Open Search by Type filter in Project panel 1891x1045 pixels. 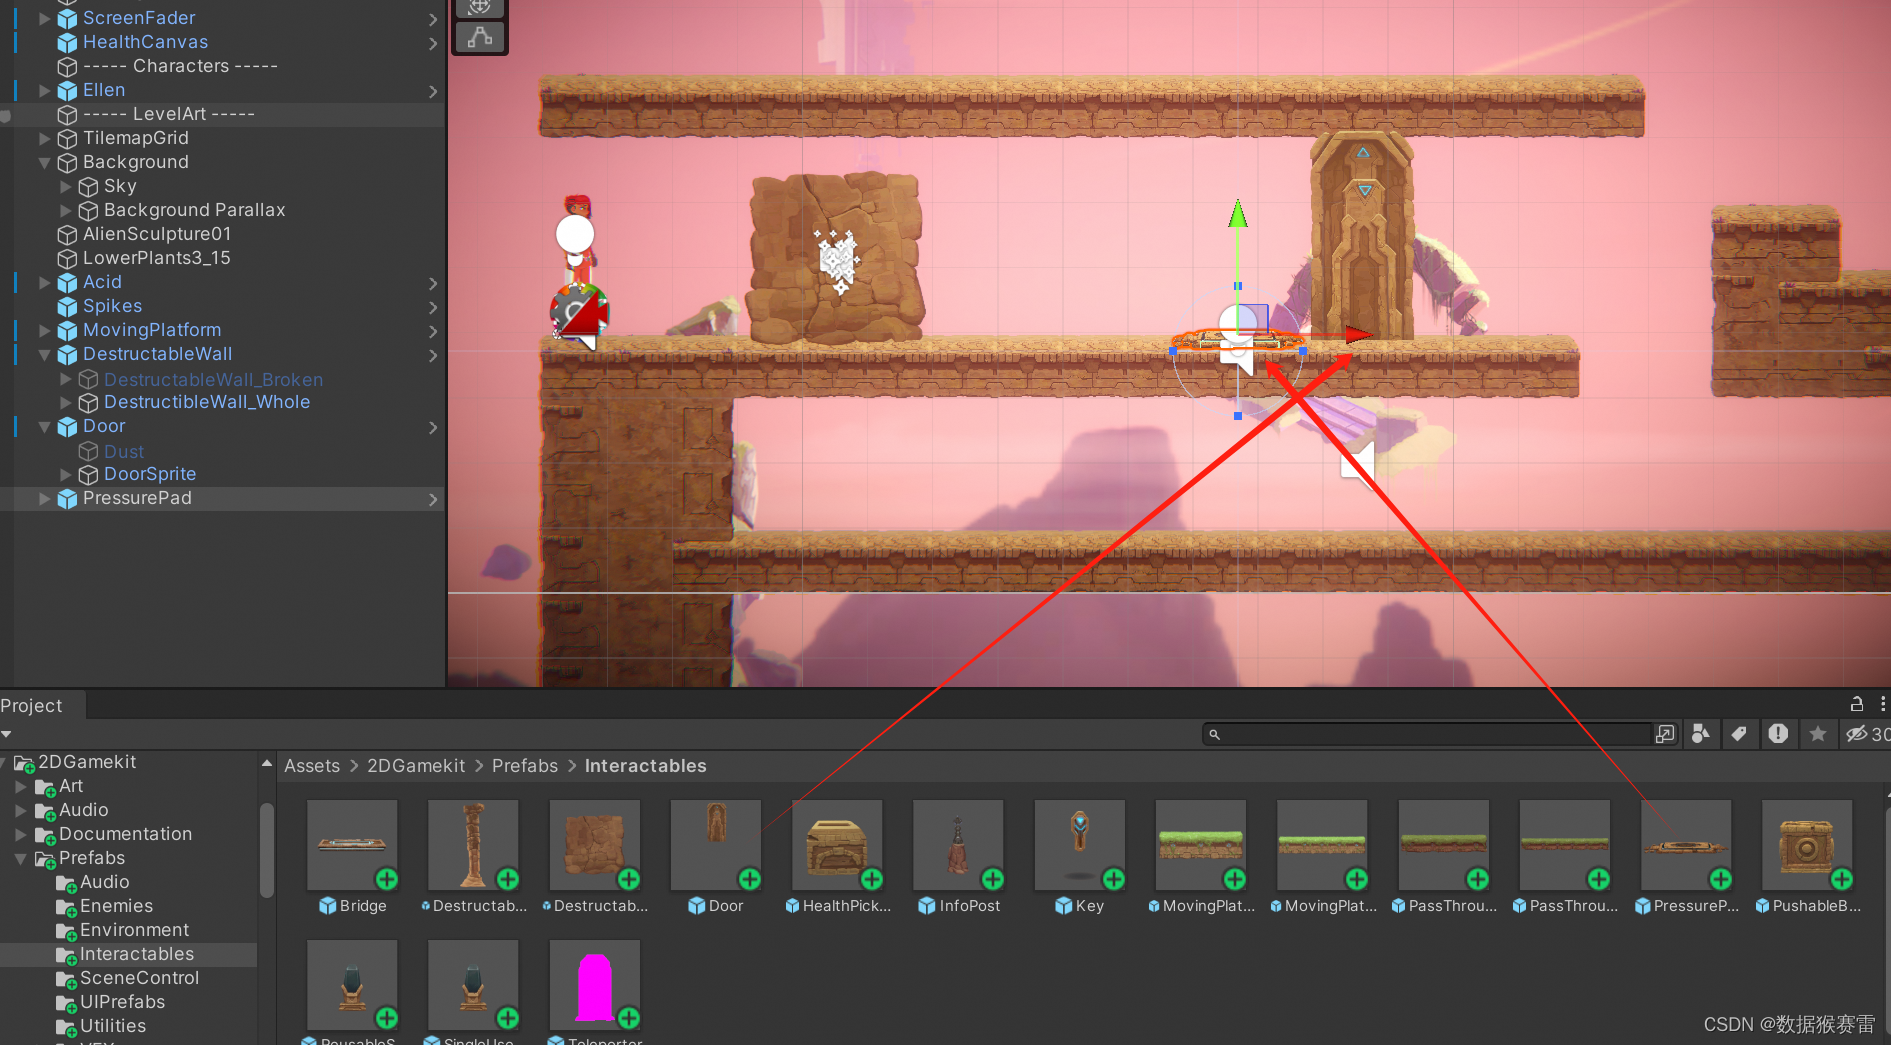(1700, 734)
